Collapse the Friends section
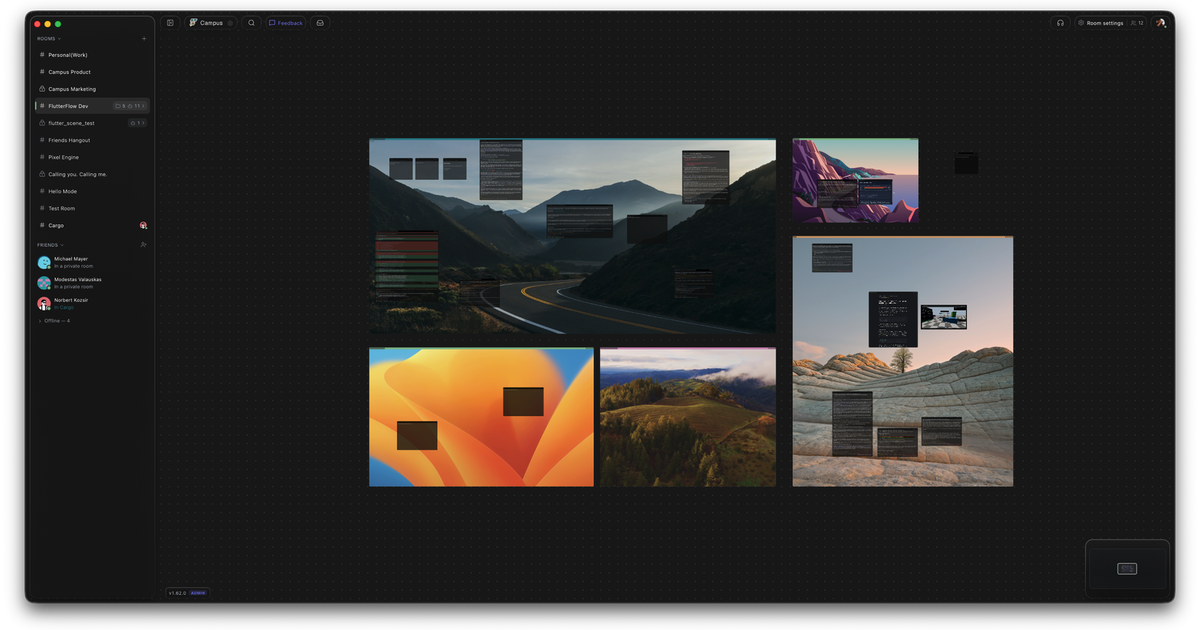 click(50, 245)
